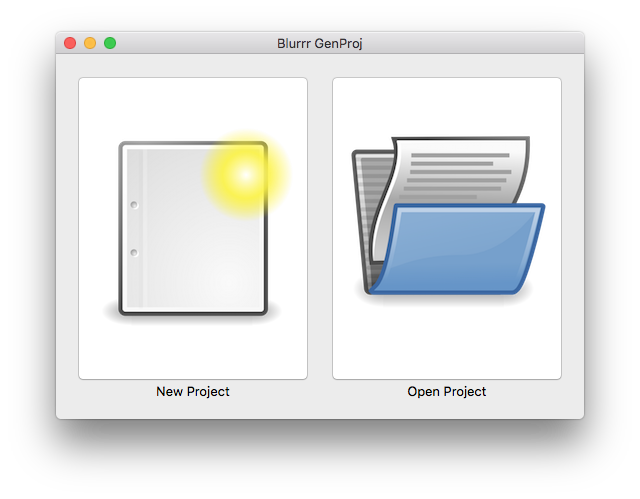
Task: Click the yellow sparkle on the new document
Action: point(245,175)
